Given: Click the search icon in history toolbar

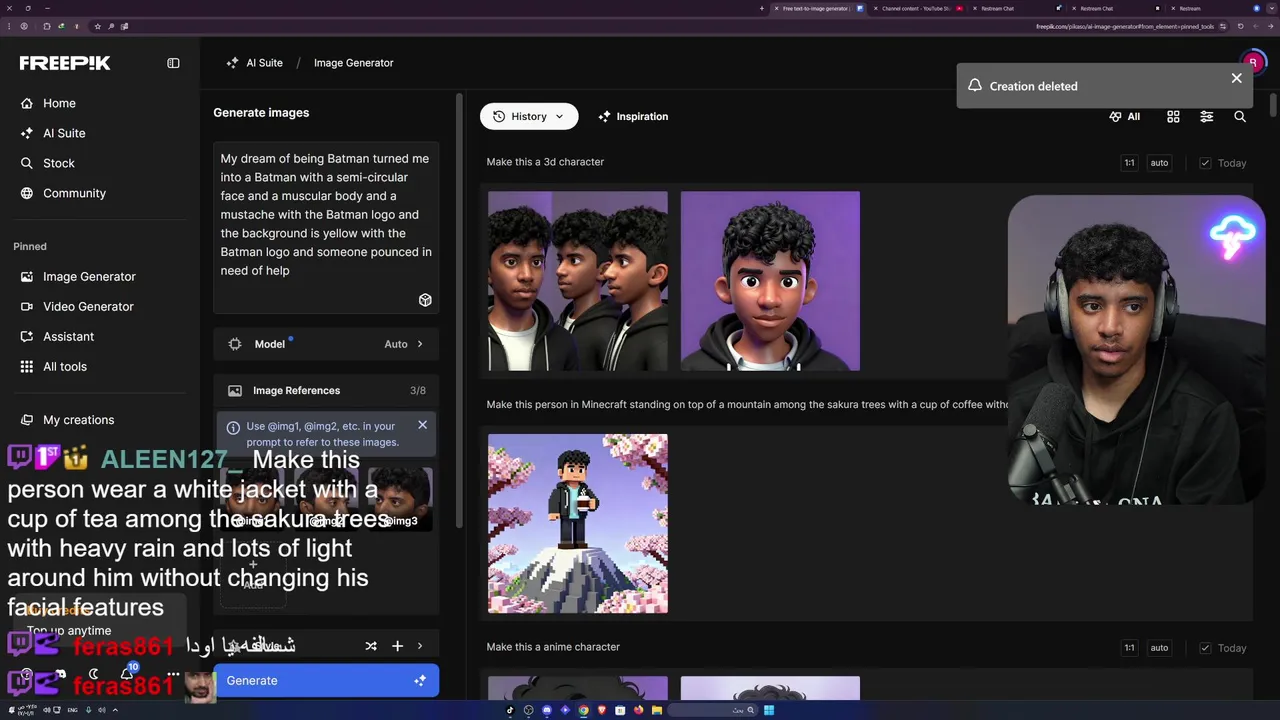Looking at the screenshot, I should click(x=1240, y=117).
